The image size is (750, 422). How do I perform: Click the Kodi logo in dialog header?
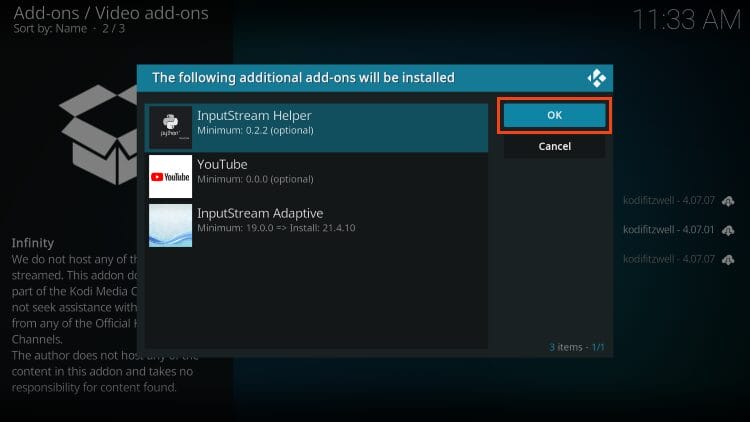[x=596, y=78]
